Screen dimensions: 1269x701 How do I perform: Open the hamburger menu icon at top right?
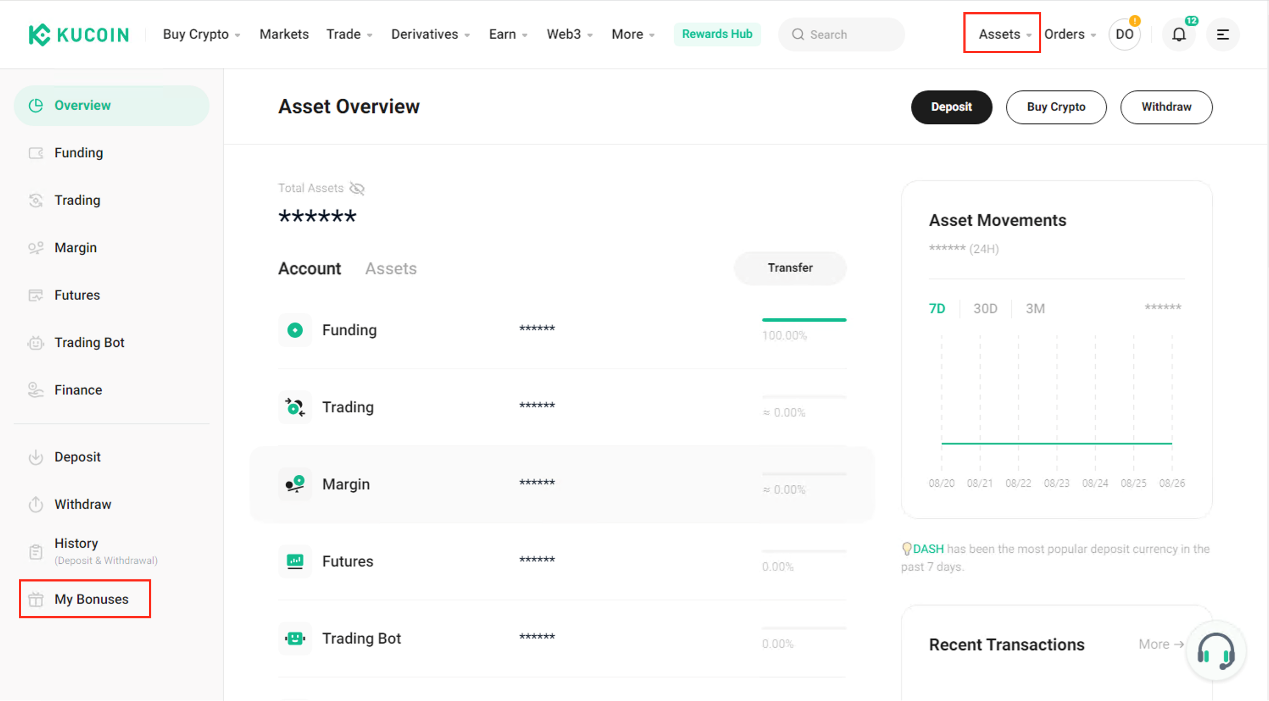(x=1223, y=34)
